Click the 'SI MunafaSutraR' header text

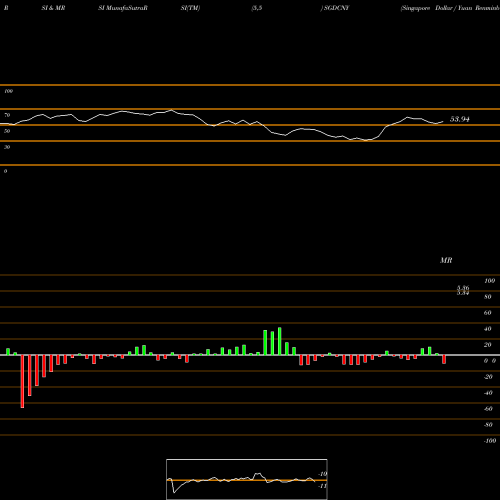tap(123, 8)
